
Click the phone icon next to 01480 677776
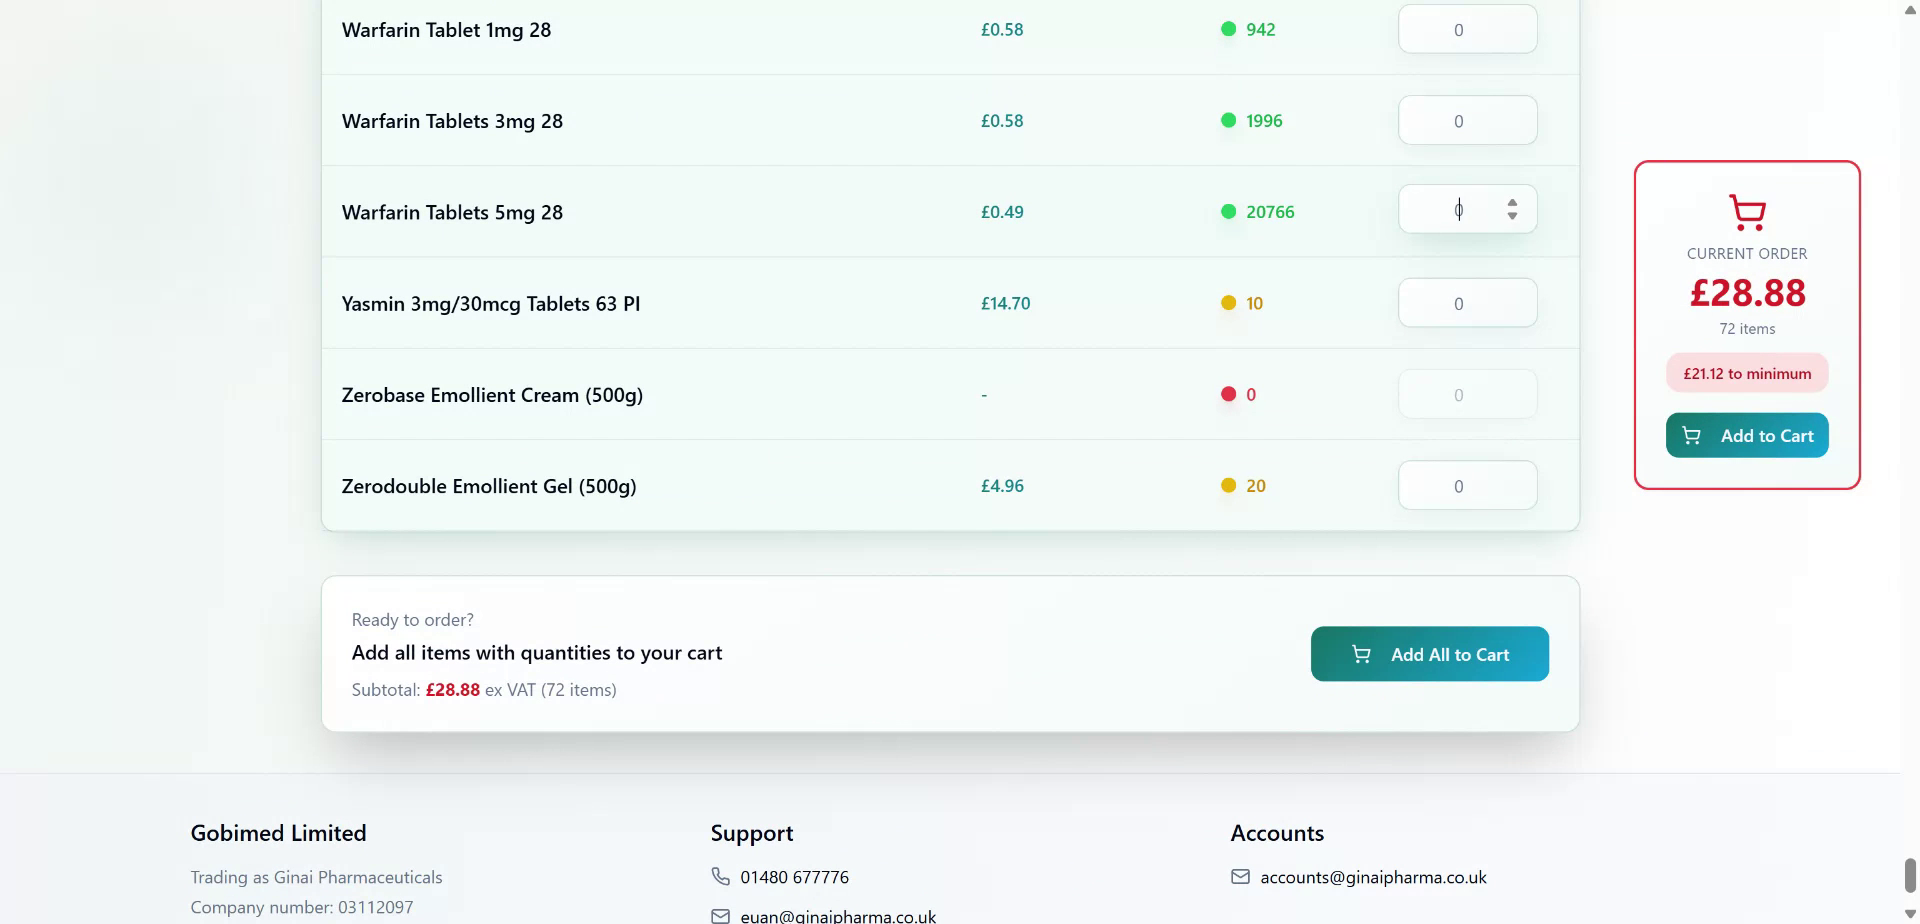tap(720, 876)
